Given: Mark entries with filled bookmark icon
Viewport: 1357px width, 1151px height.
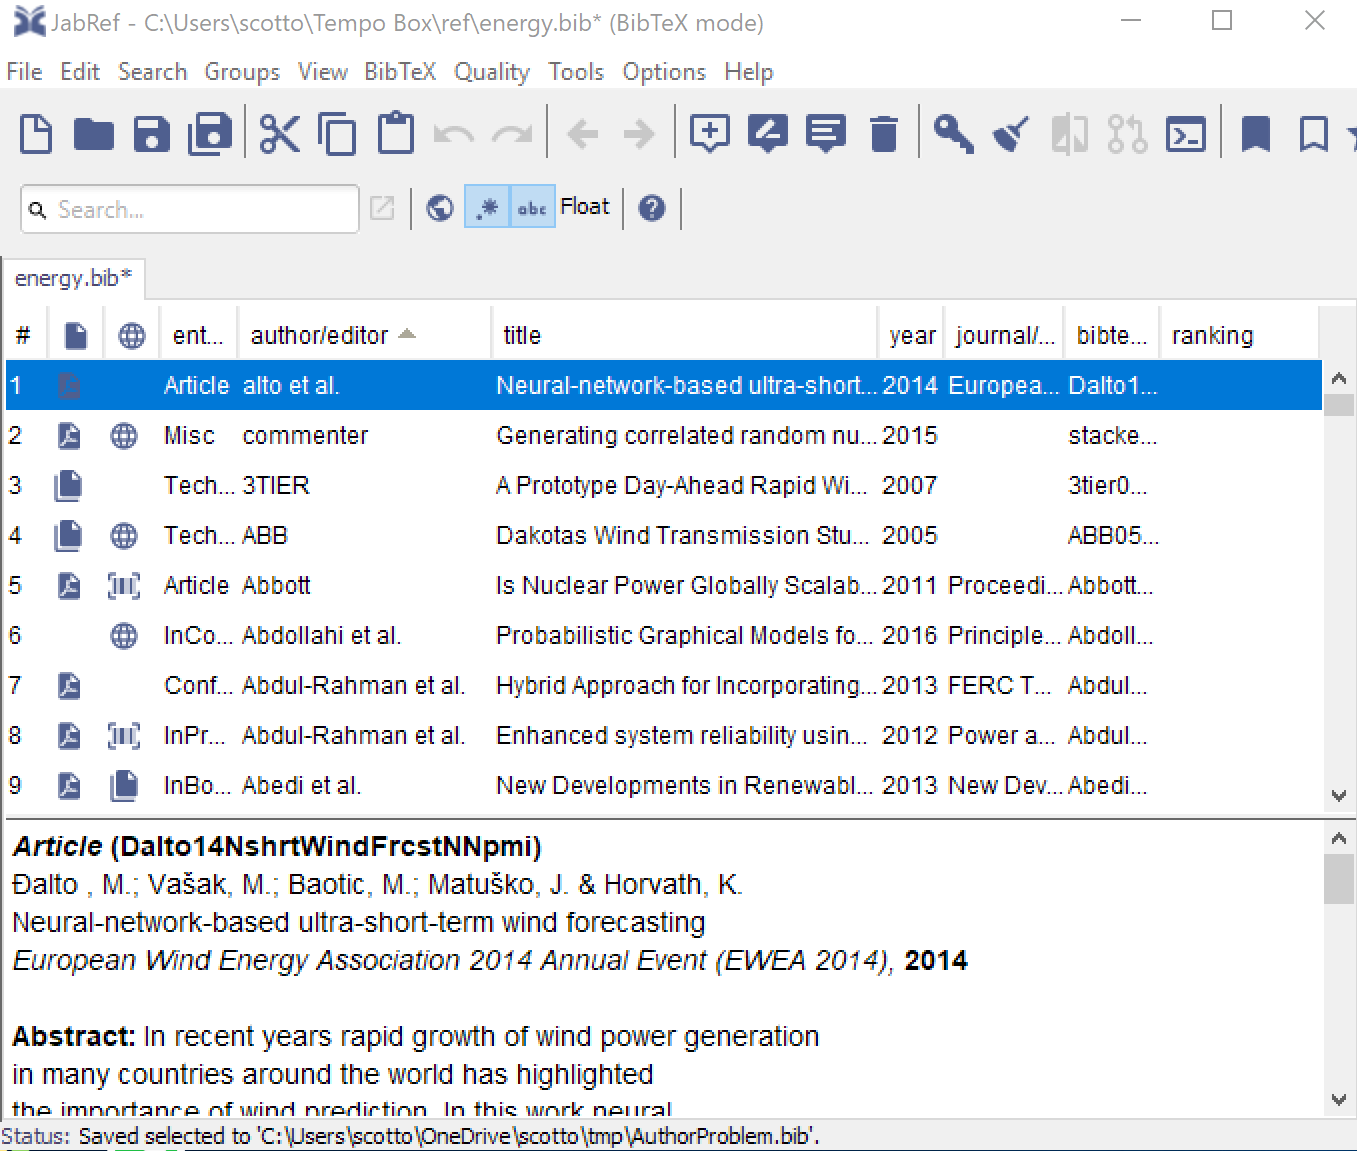Looking at the screenshot, I should [1256, 134].
